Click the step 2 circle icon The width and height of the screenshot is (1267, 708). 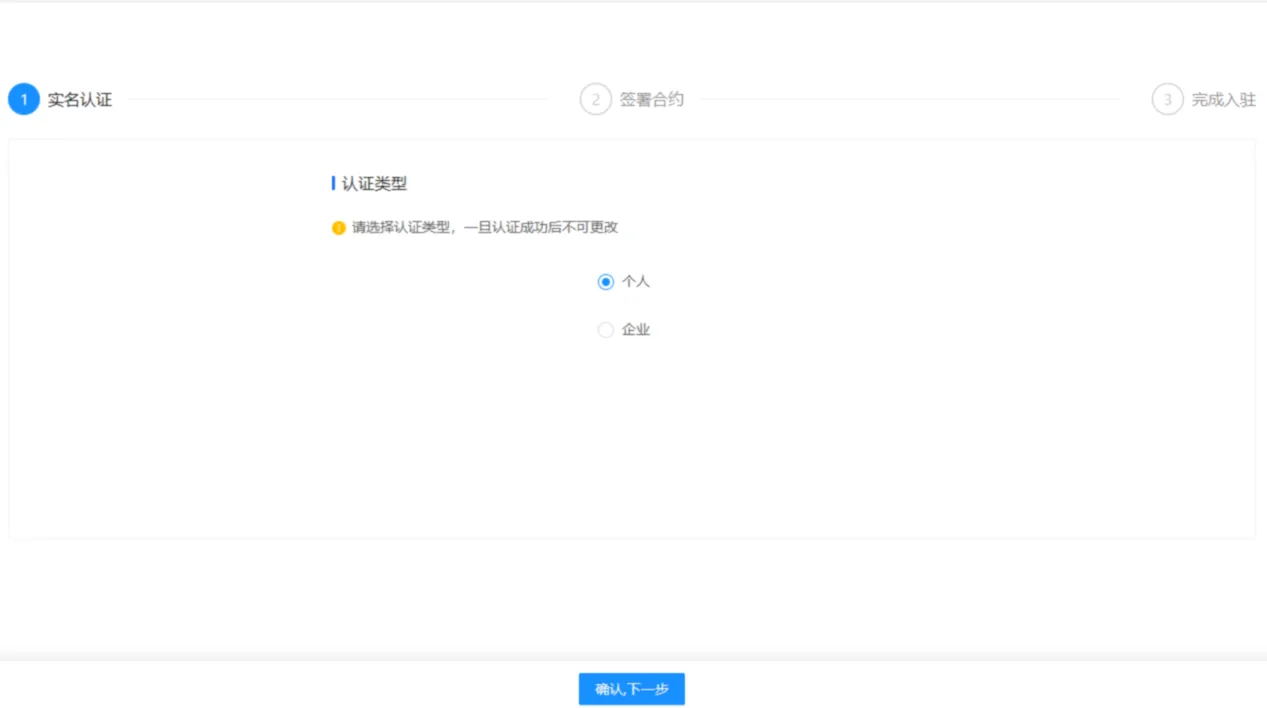point(595,99)
